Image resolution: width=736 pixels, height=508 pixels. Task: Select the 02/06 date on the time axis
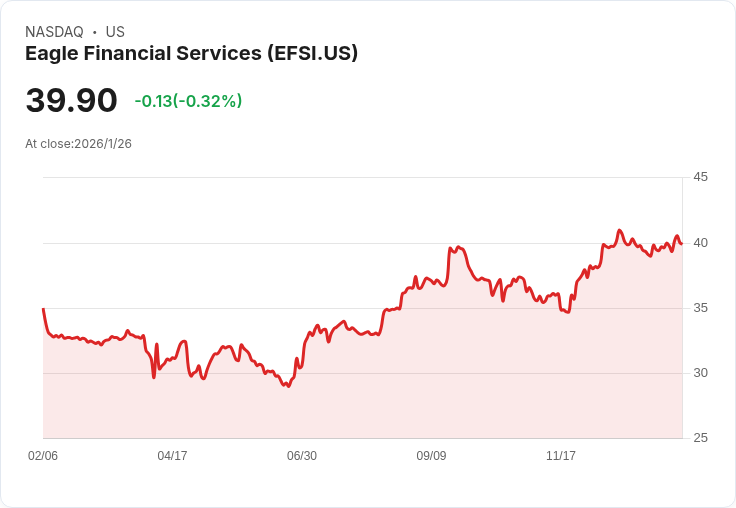pyautogui.click(x=43, y=455)
